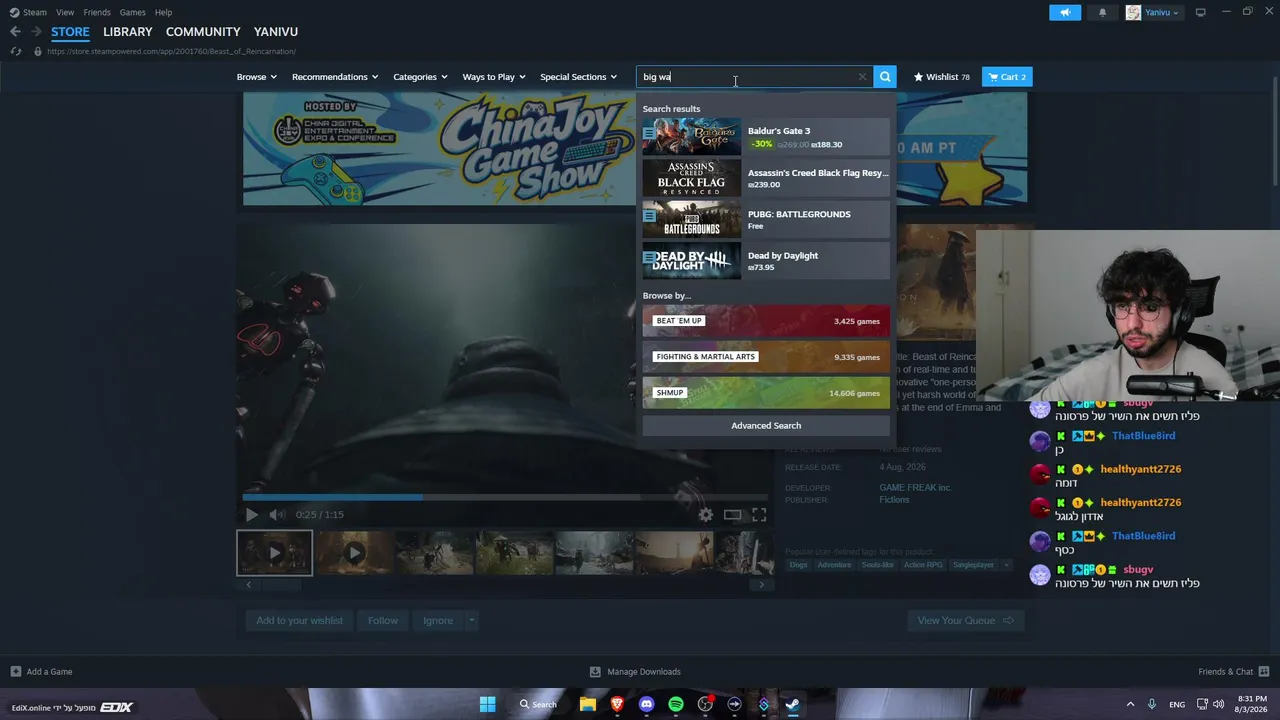The image size is (1280, 720).
Task: Open trailer video settings gear
Action: [x=706, y=515]
